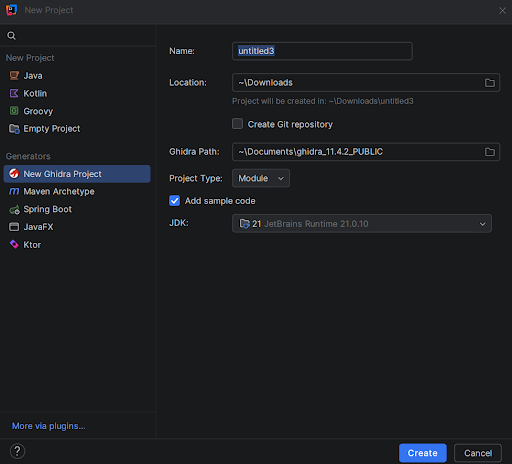Image resolution: width=512 pixels, height=464 pixels.
Task: Pick the Spring Boot leaf icon
Action: pyautogui.click(x=14, y=210)
